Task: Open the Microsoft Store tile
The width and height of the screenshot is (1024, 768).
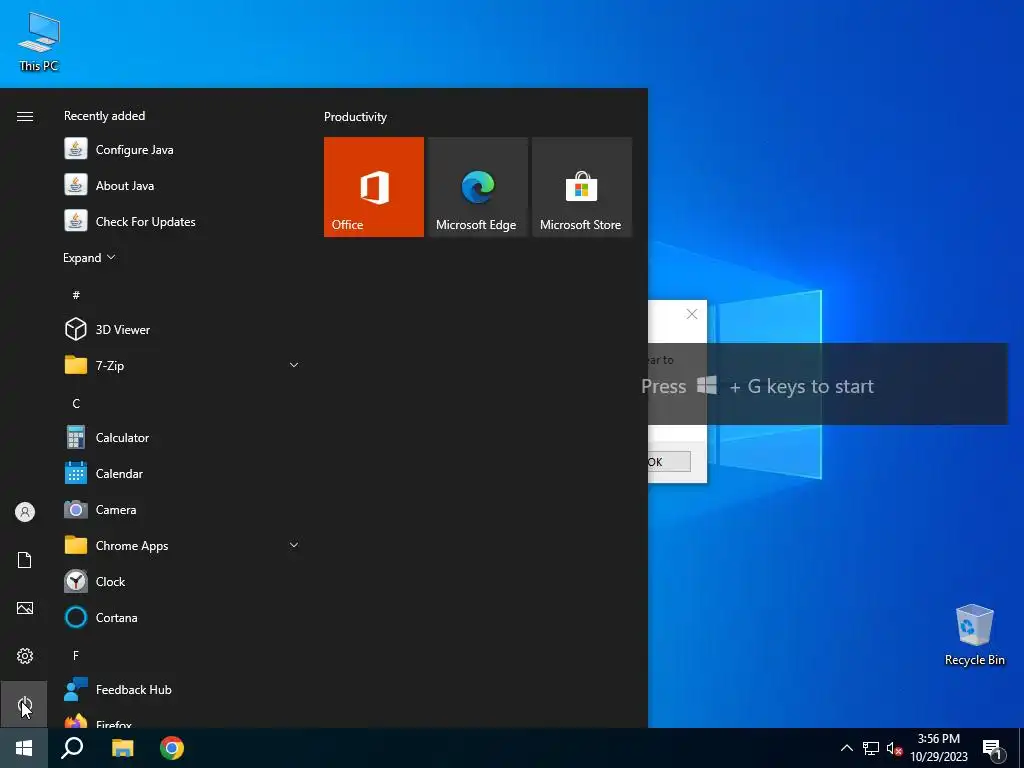Action: [x=582, y=187]
